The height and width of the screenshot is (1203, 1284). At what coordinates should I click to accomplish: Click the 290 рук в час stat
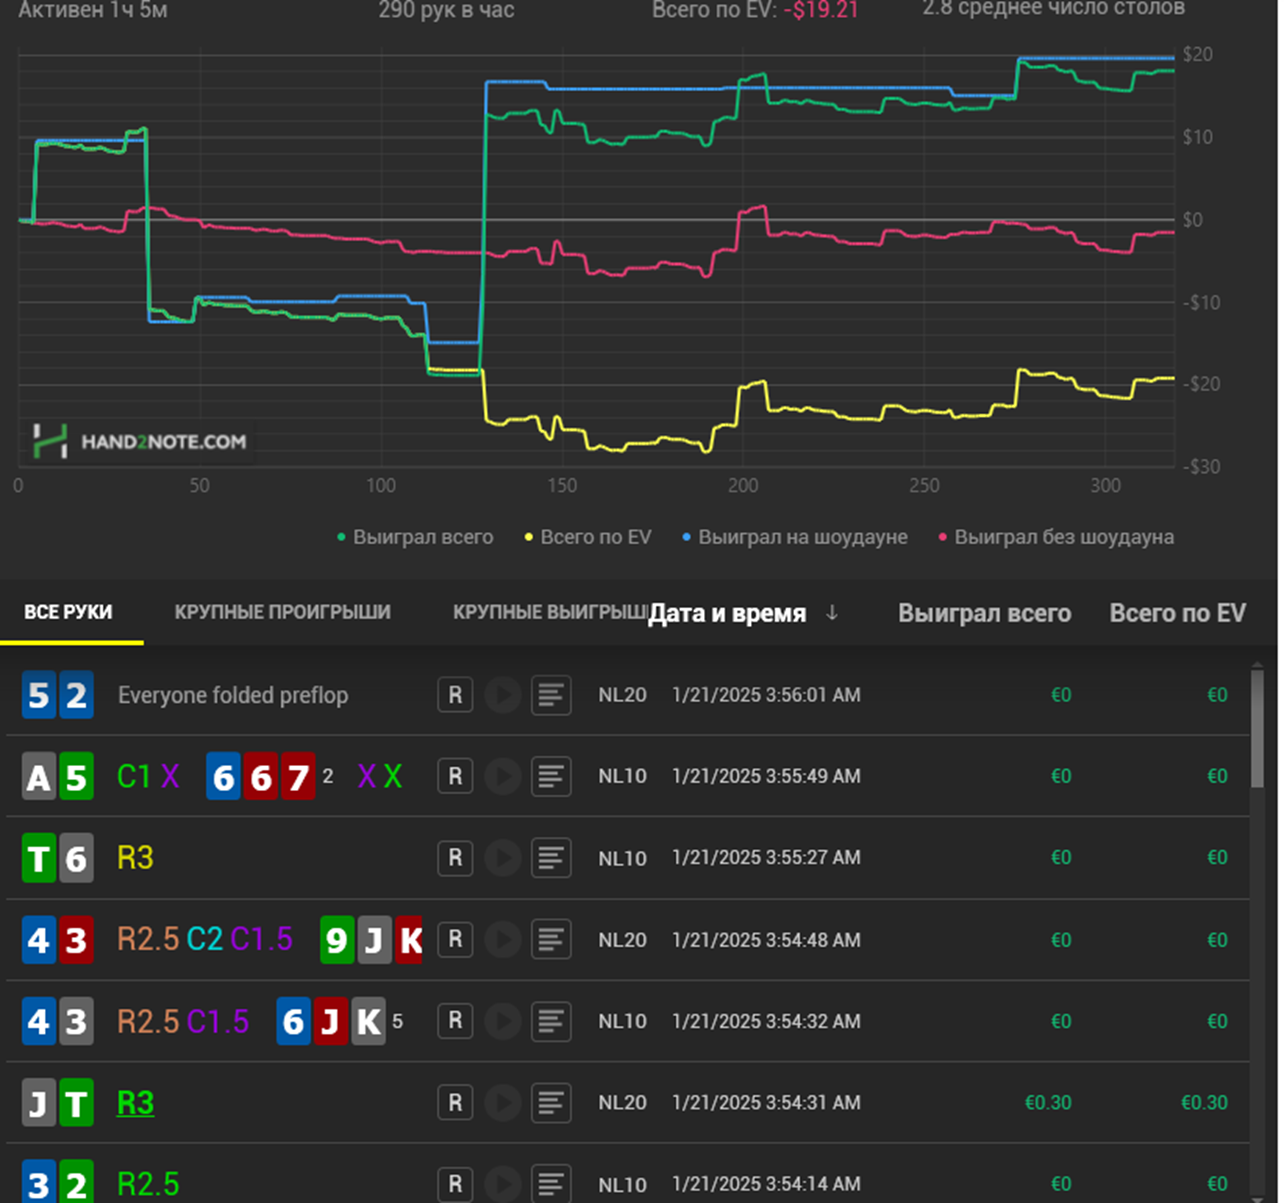point(446,11)
